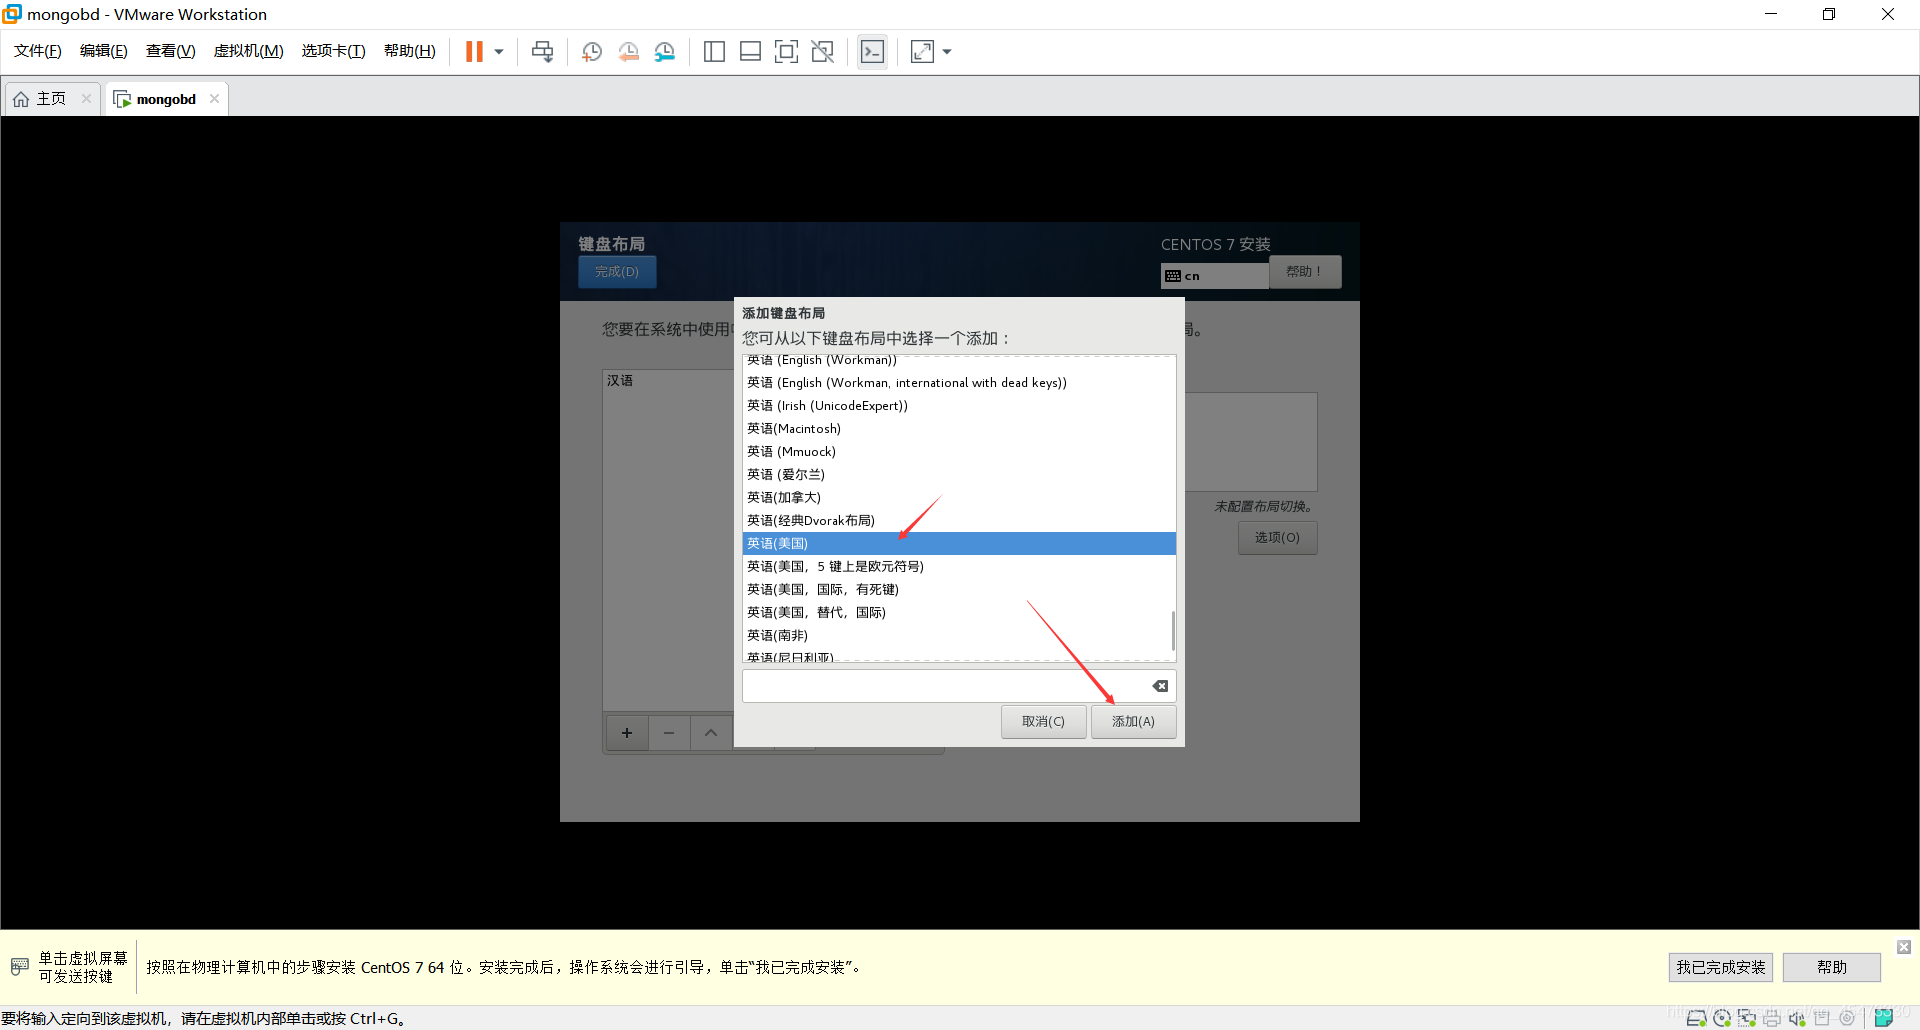Clear the layout search field
This screenshot has width=1920, height=1030.
[1160, 686]
